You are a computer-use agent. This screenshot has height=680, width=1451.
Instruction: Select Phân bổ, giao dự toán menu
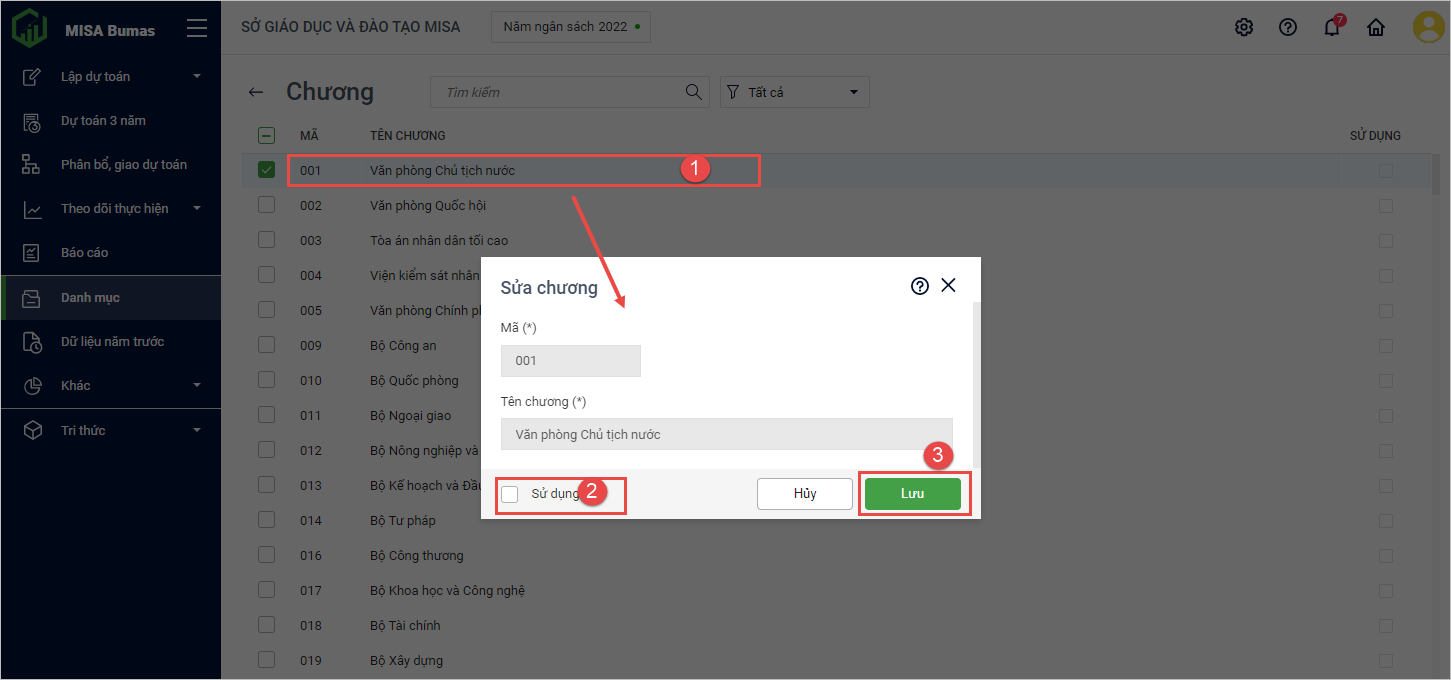123,164
